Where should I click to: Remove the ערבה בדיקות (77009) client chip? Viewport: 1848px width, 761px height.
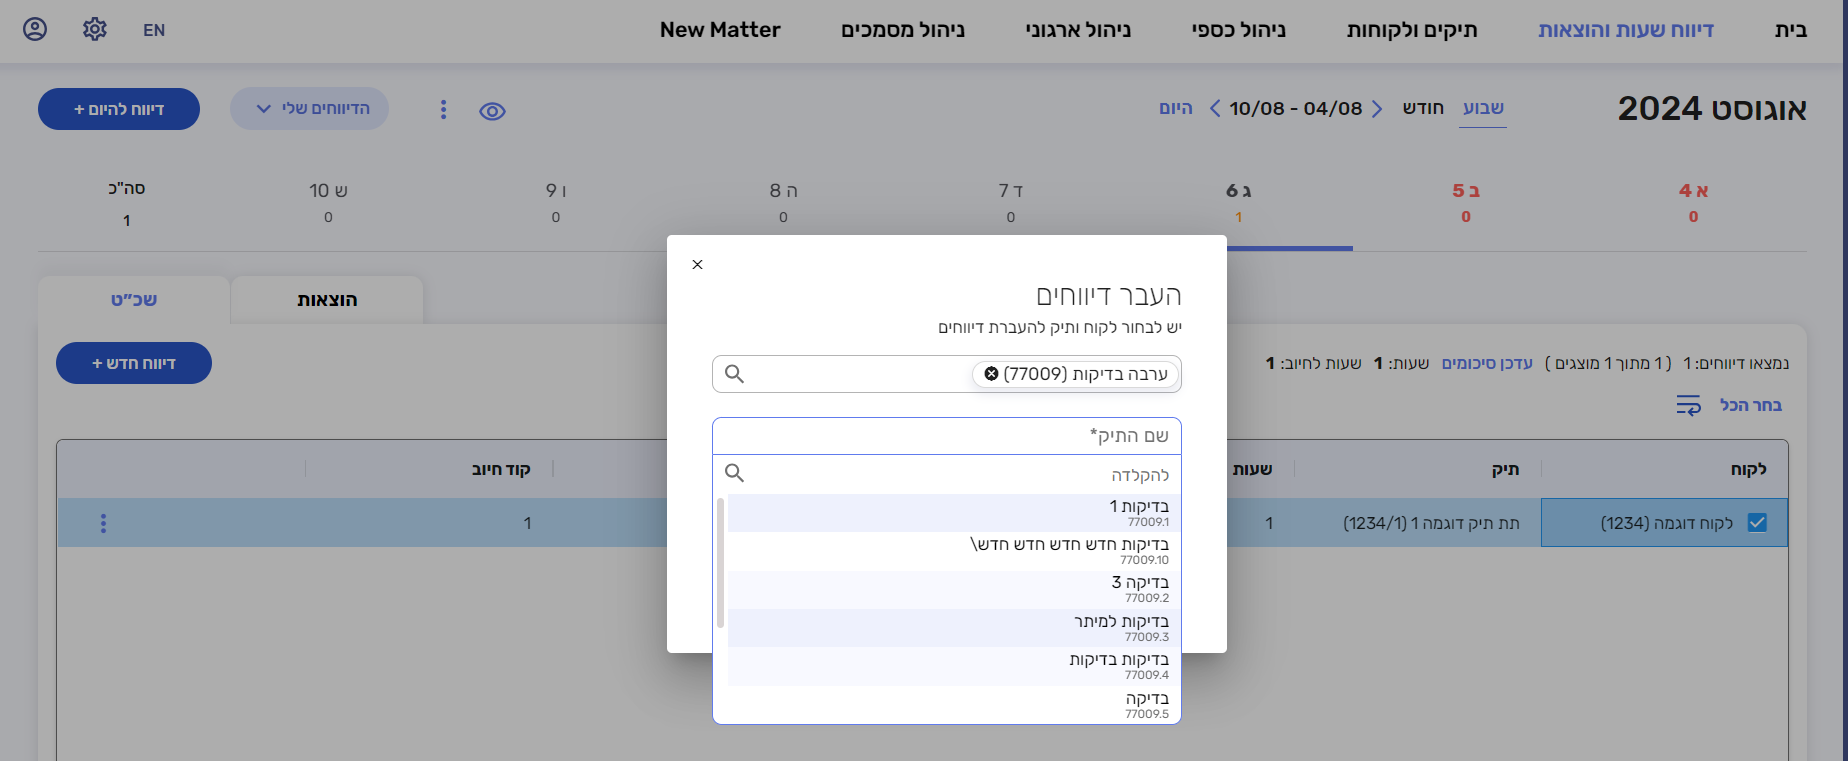coord(991,374)
